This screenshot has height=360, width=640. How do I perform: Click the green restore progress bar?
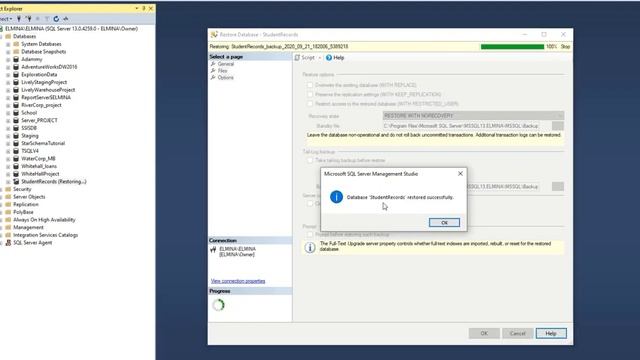[512, 47]
